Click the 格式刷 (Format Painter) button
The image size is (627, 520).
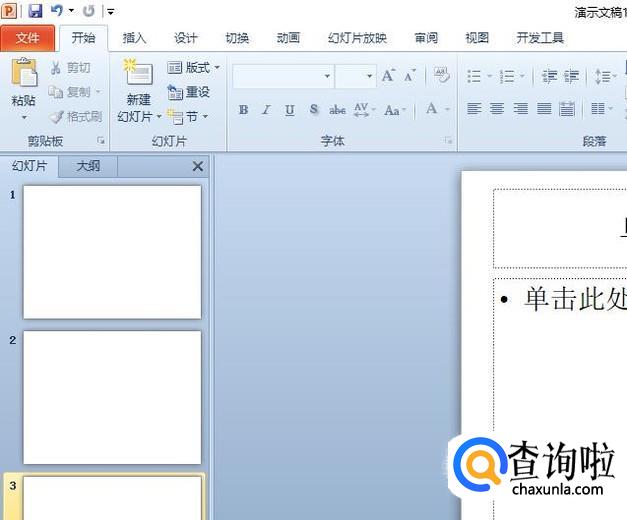(76, 117)
